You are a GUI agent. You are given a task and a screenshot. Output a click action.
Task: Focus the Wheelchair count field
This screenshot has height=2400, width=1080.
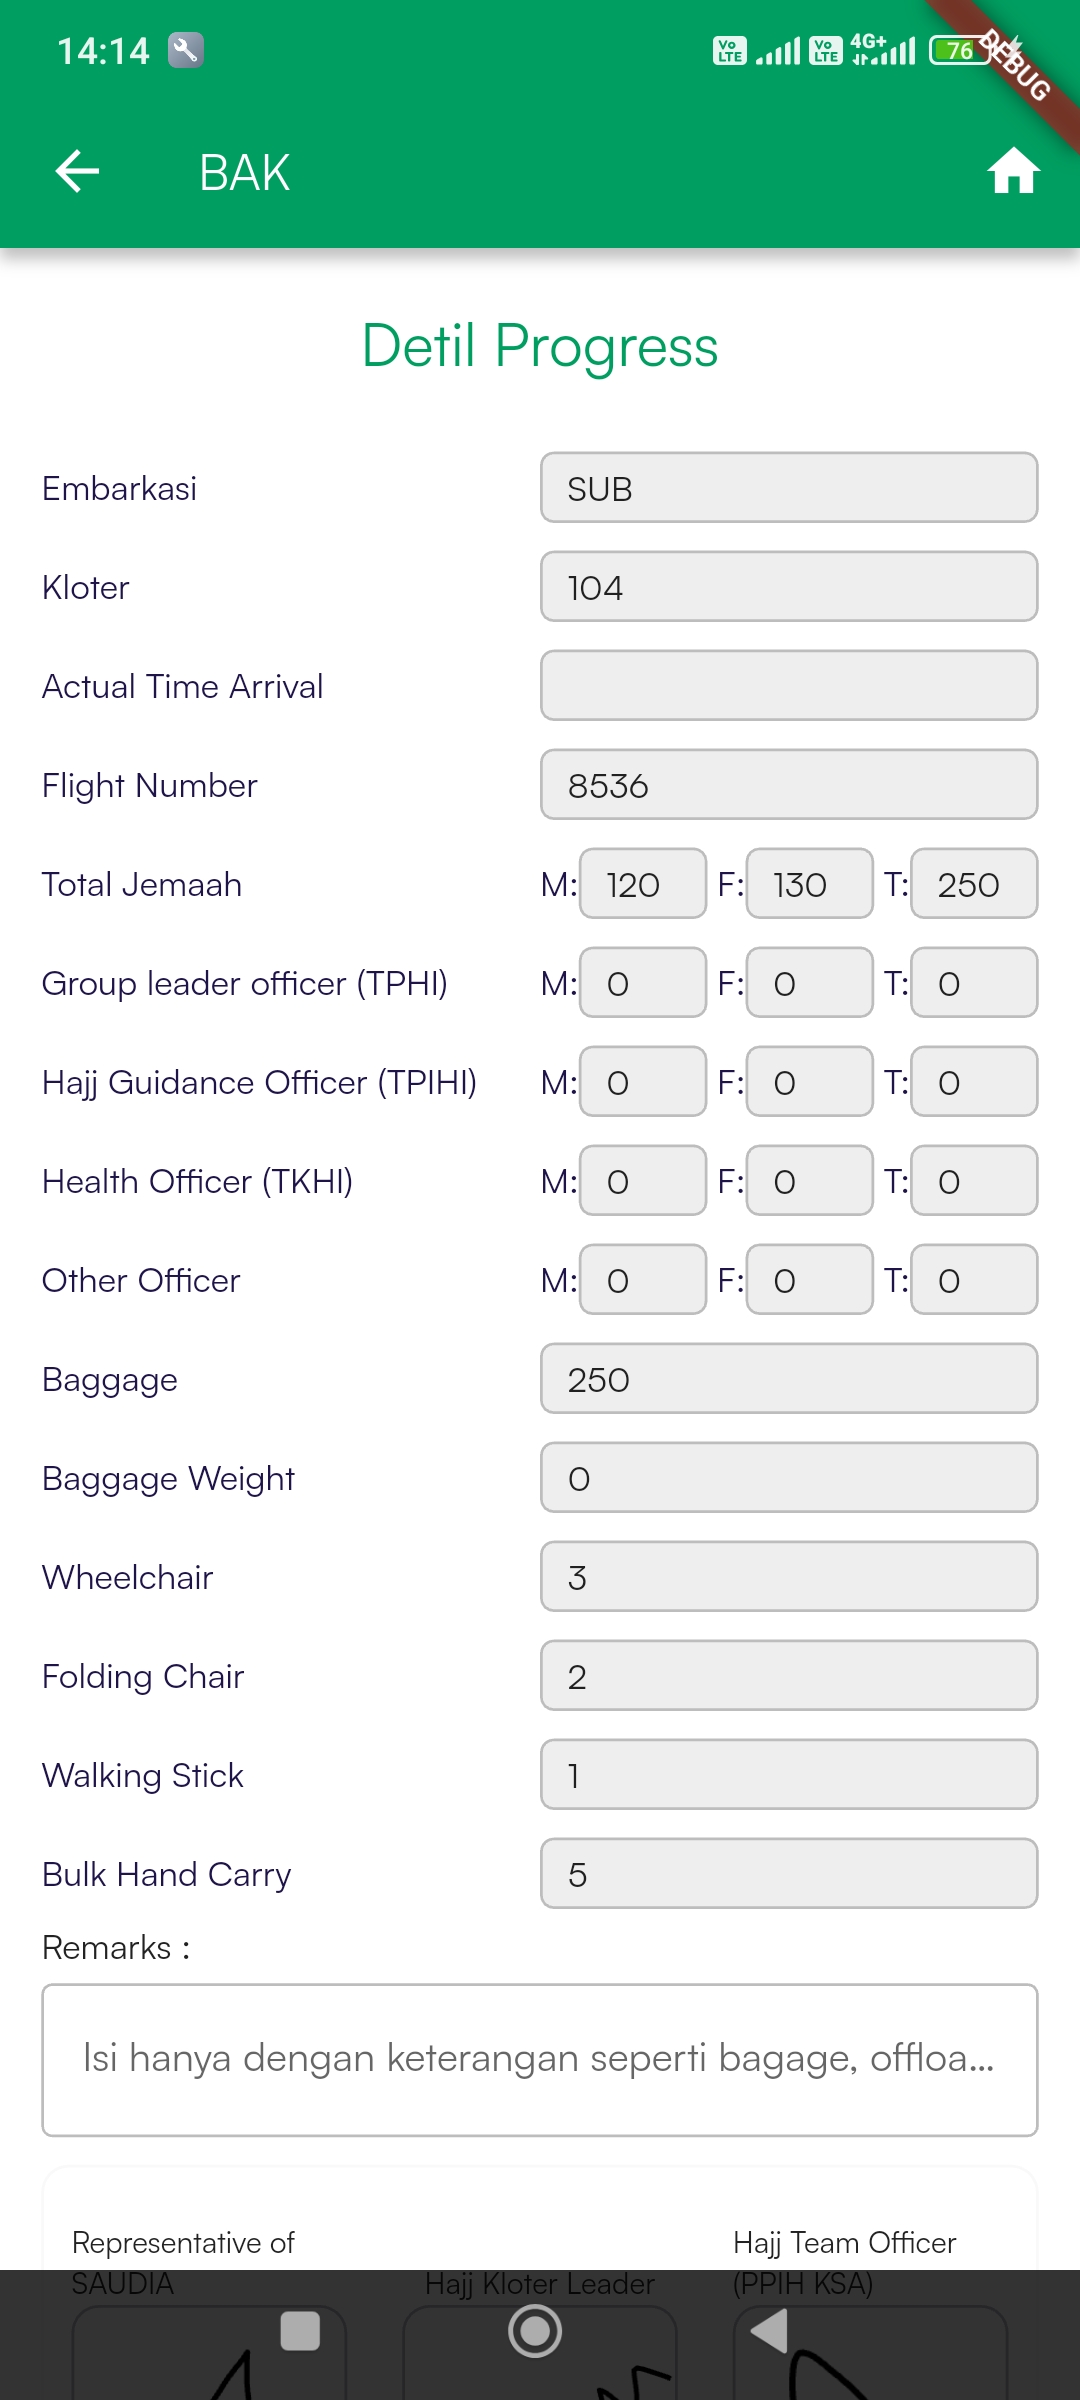point(788,1577)
